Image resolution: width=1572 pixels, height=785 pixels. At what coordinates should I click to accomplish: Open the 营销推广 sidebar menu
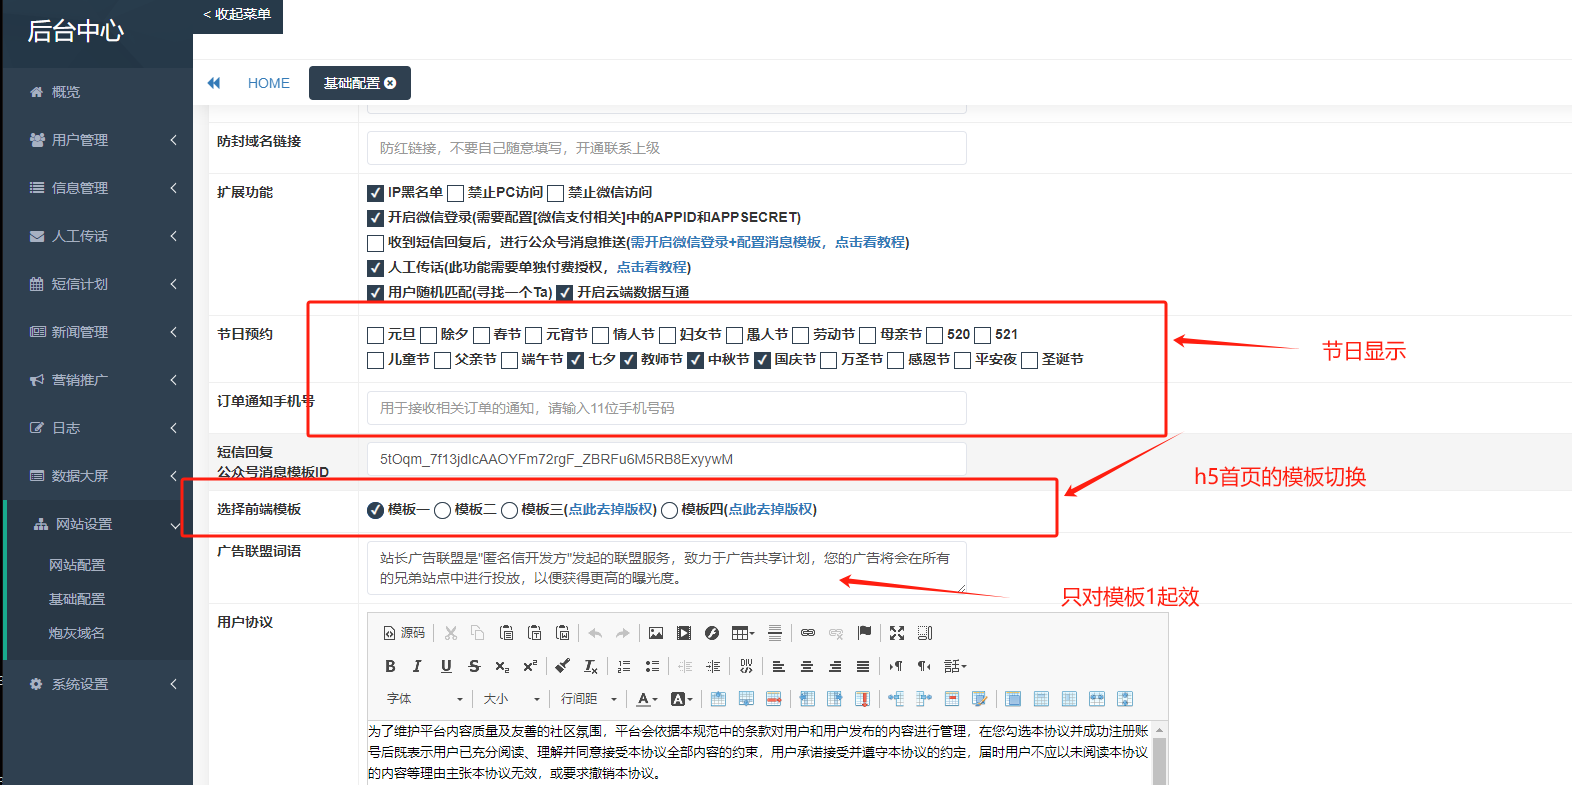(x=98, y=380)
